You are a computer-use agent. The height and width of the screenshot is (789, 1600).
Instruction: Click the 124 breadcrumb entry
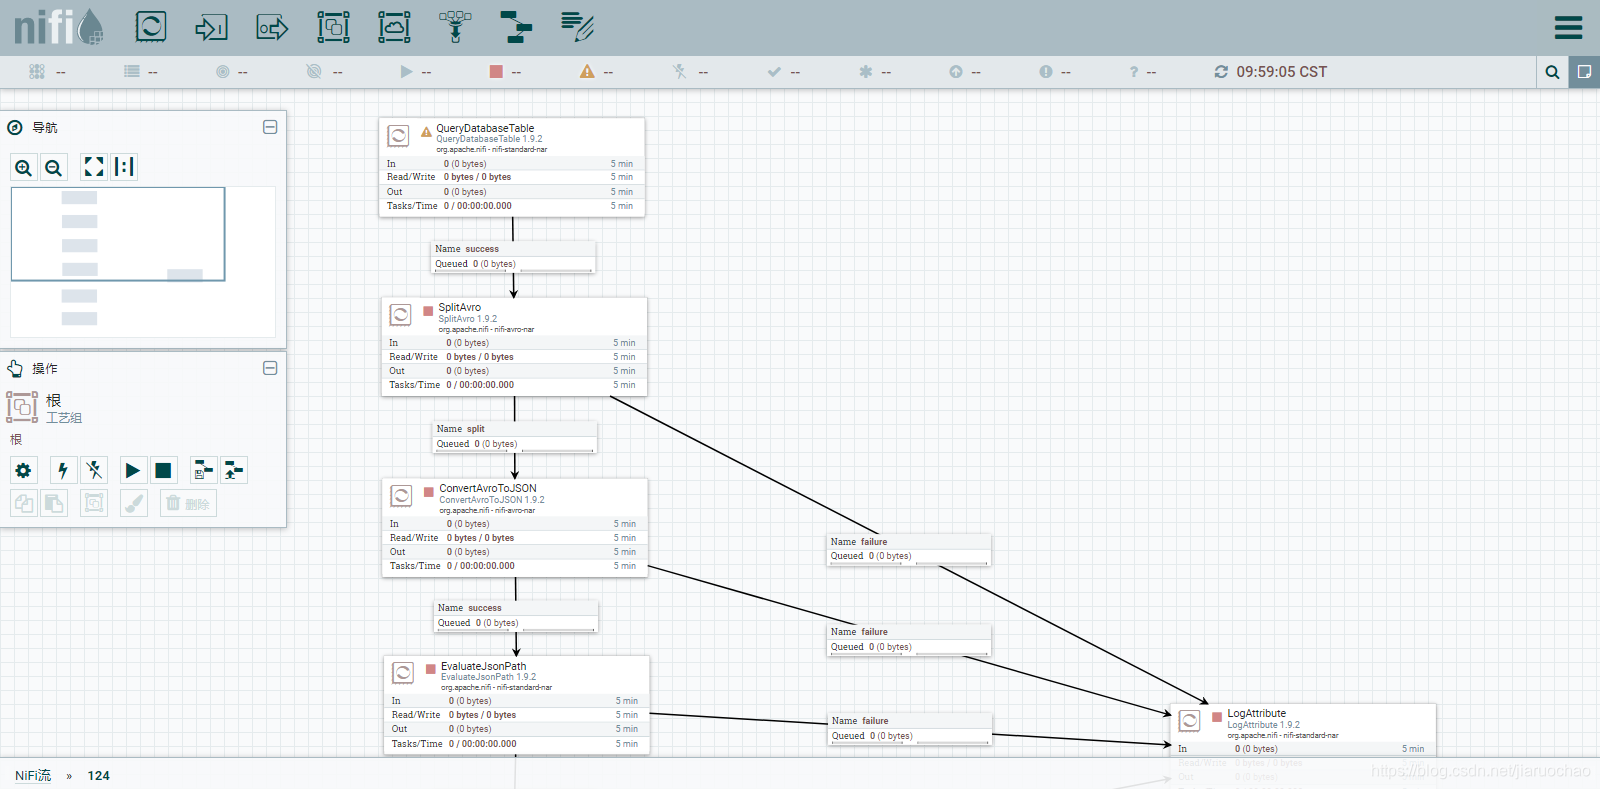[x=98, y=775]
